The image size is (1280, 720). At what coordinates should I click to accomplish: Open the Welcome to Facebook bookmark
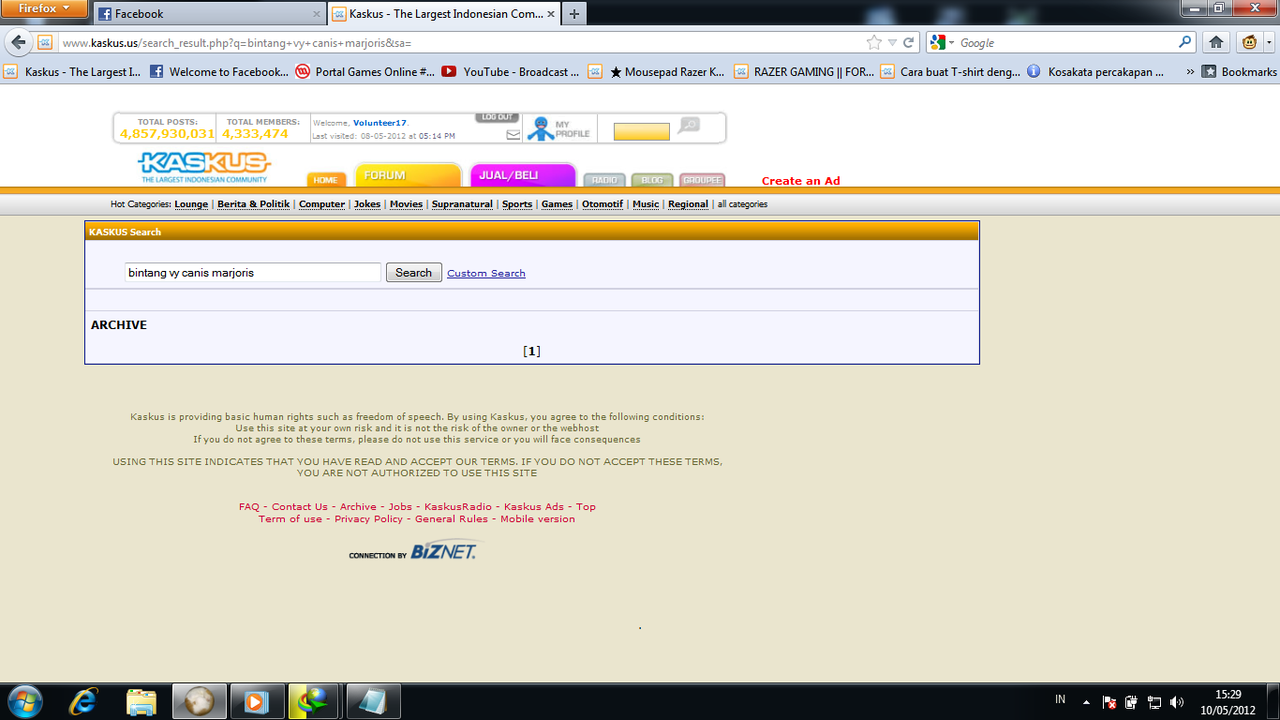coord(219,72)
